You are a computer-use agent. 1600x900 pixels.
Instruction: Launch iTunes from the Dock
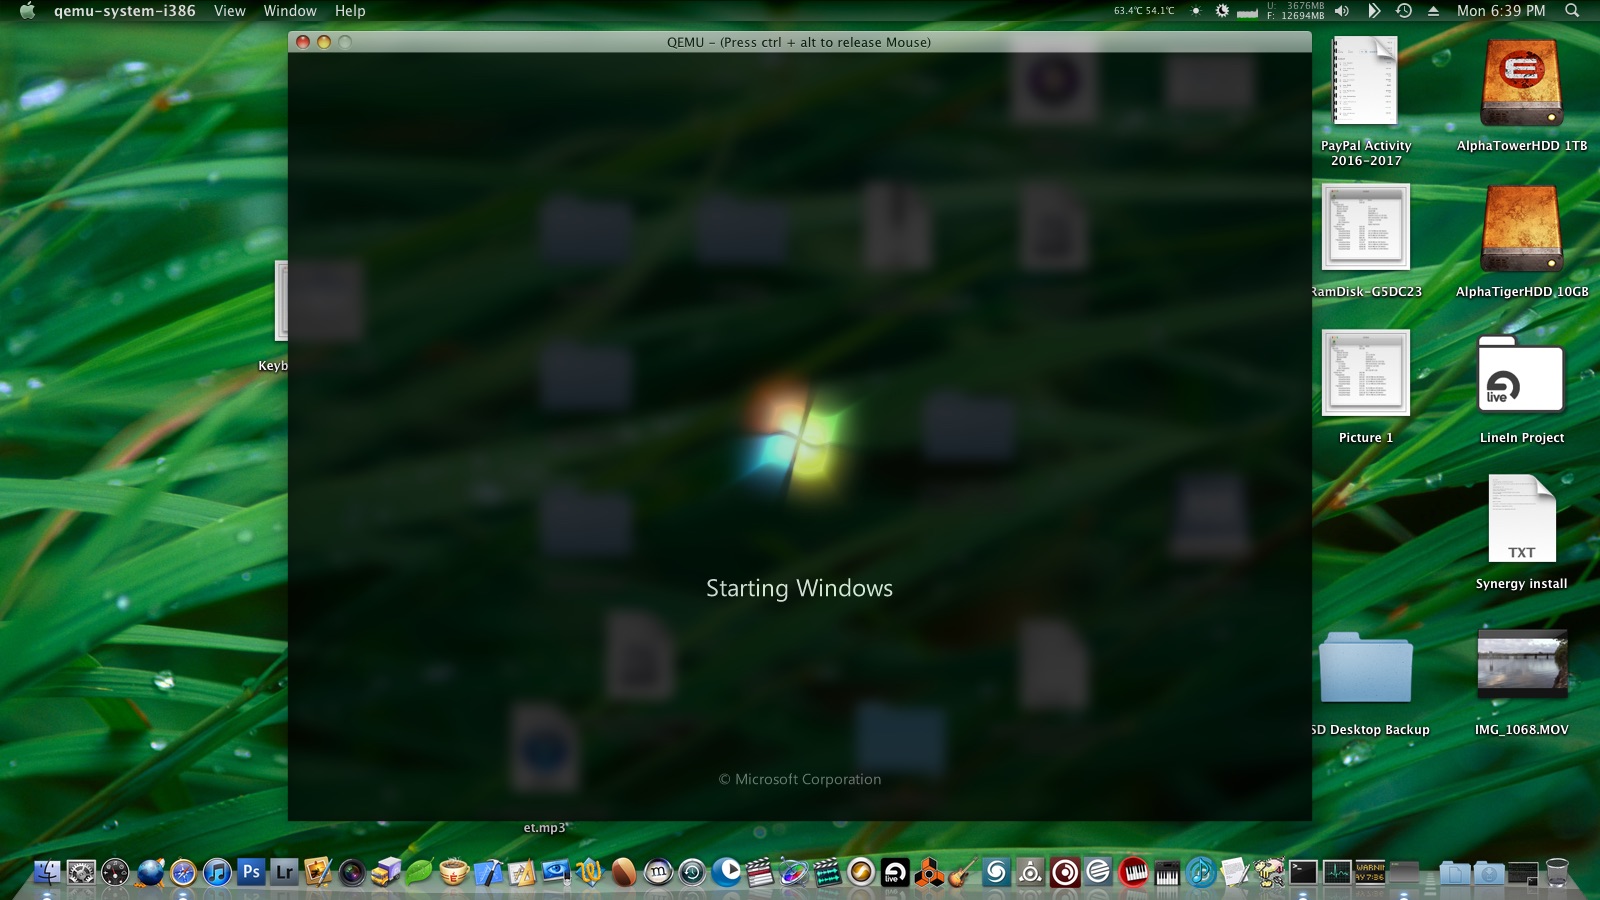(217, 873)
